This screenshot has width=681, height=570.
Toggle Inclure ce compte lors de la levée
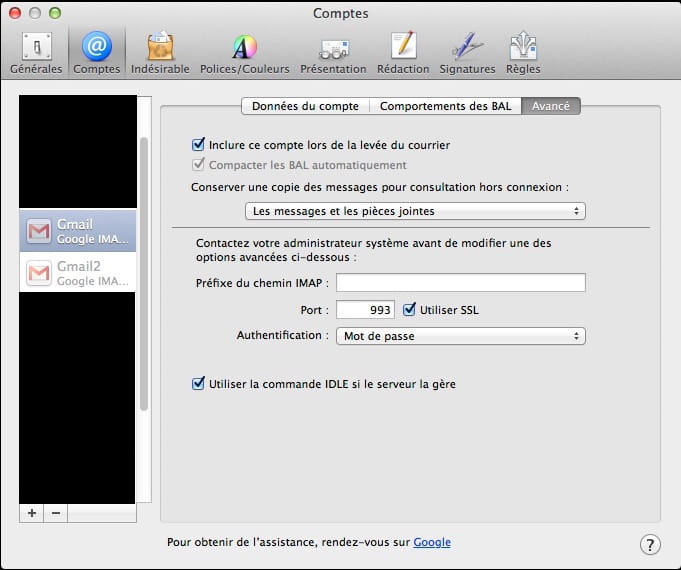pos(198,144)
